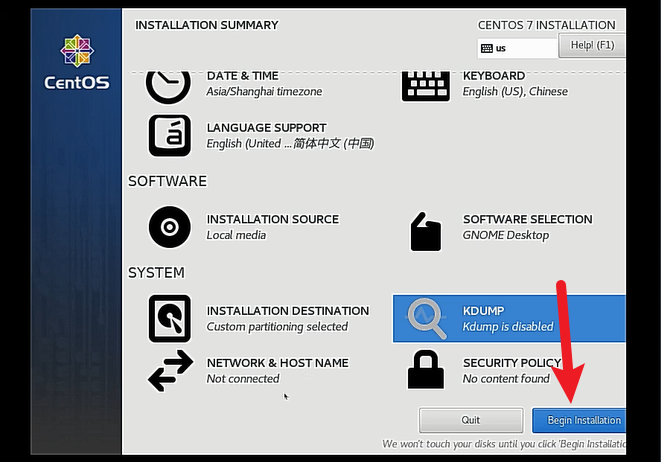Open Installation Source disc icon
Viewport: 661px width, 462px height.
169,227
